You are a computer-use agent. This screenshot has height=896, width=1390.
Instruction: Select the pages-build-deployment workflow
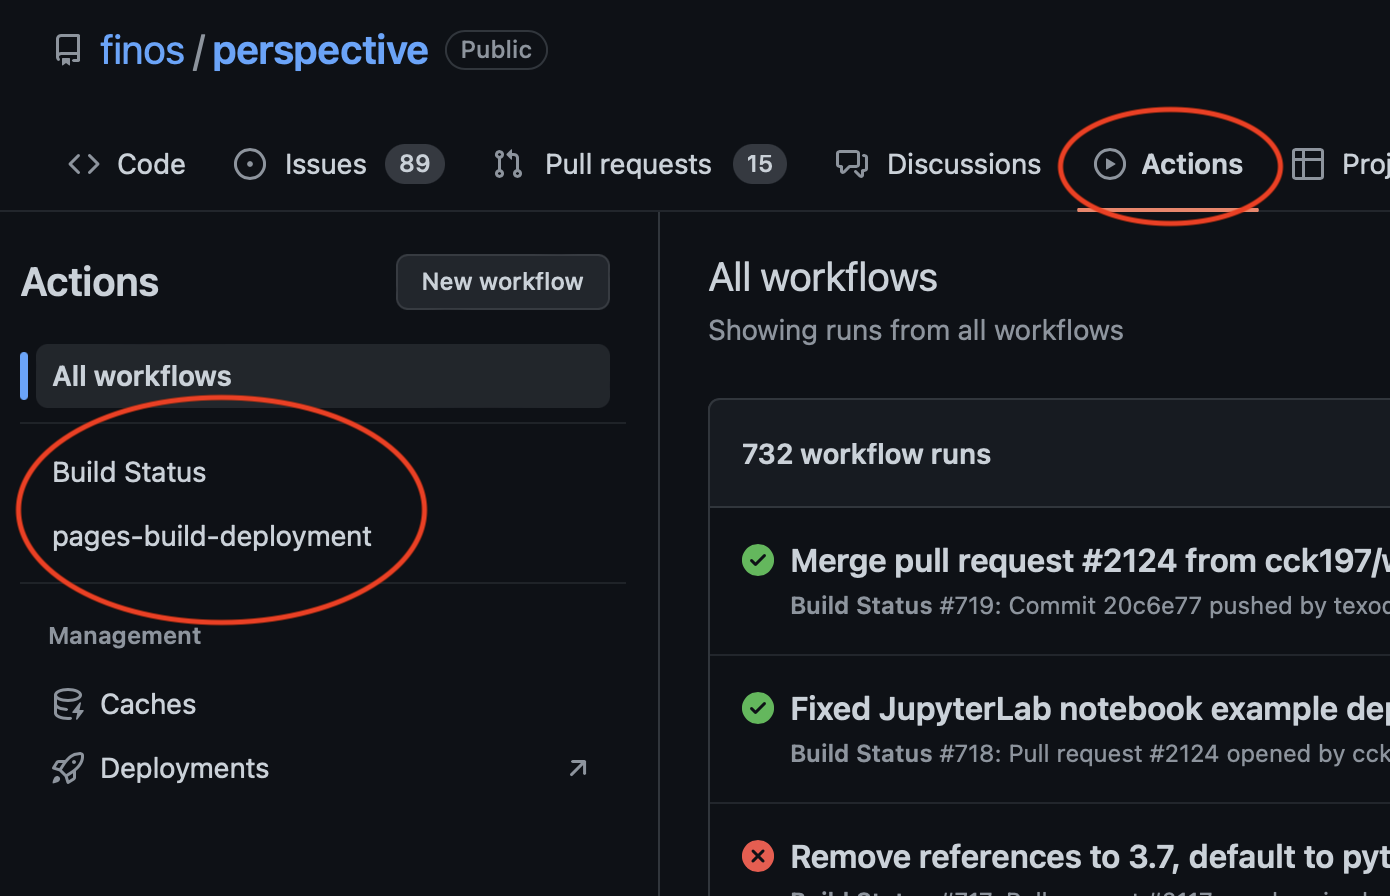click(212, 536)
